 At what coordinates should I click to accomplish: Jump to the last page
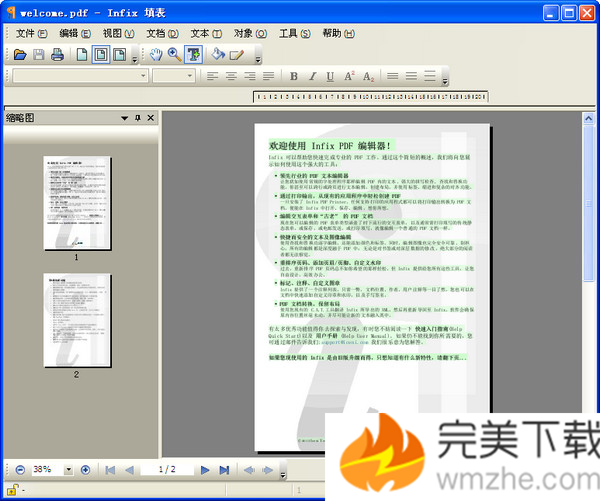click(224, 470)
